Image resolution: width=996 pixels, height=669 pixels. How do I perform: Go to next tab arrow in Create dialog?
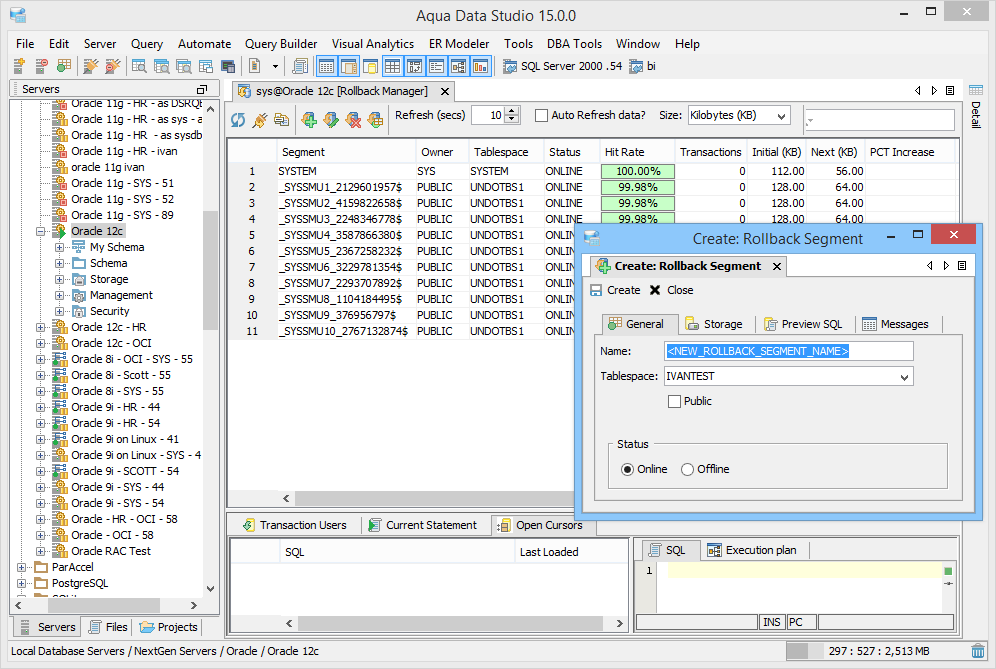point(946,266)
